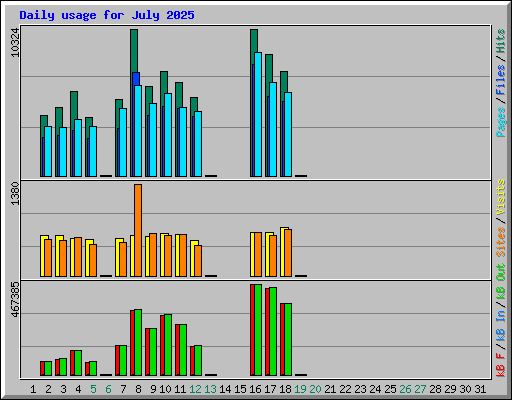Click the orange Sites bar for day 2
This screenshot has height=400, width=512.
point(48,258)
